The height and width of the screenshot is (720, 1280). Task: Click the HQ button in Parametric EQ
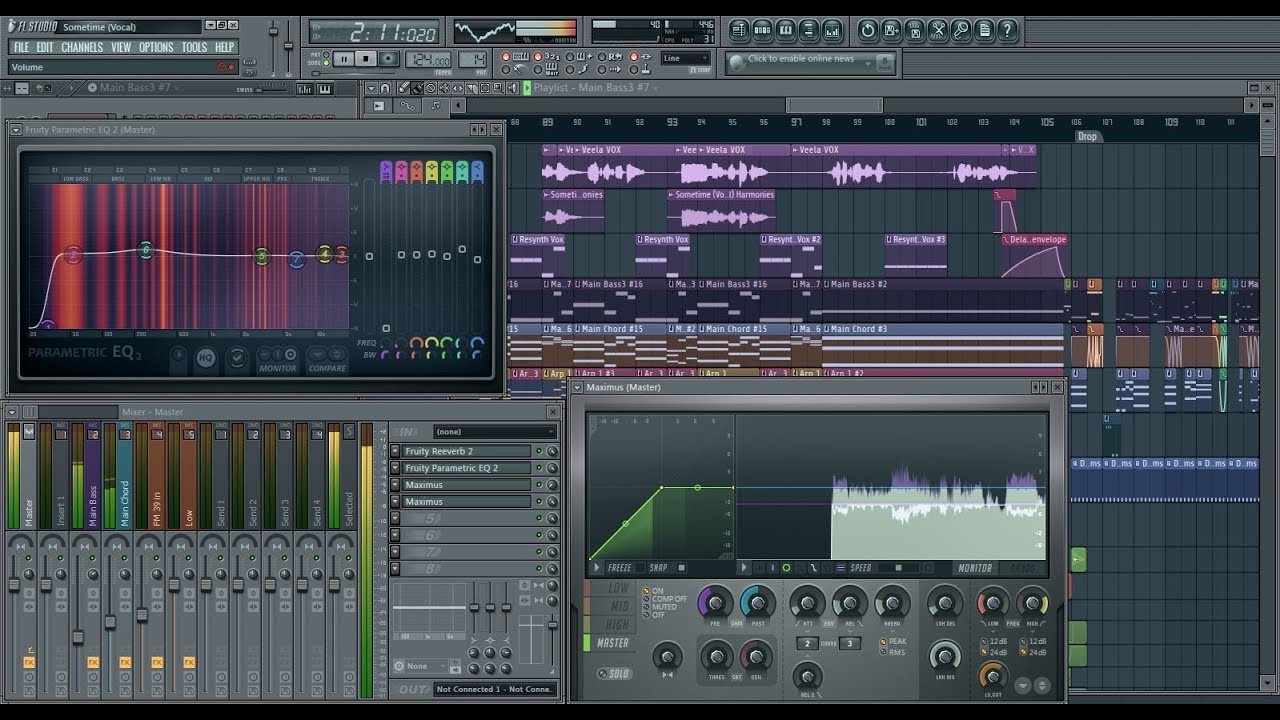(x=206, y=357)
